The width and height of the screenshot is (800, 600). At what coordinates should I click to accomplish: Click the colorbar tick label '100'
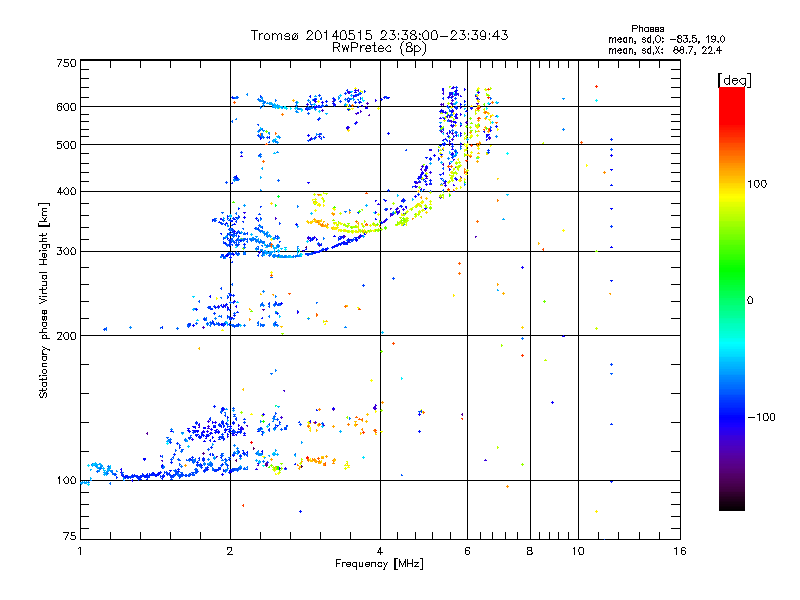[757, 184]
